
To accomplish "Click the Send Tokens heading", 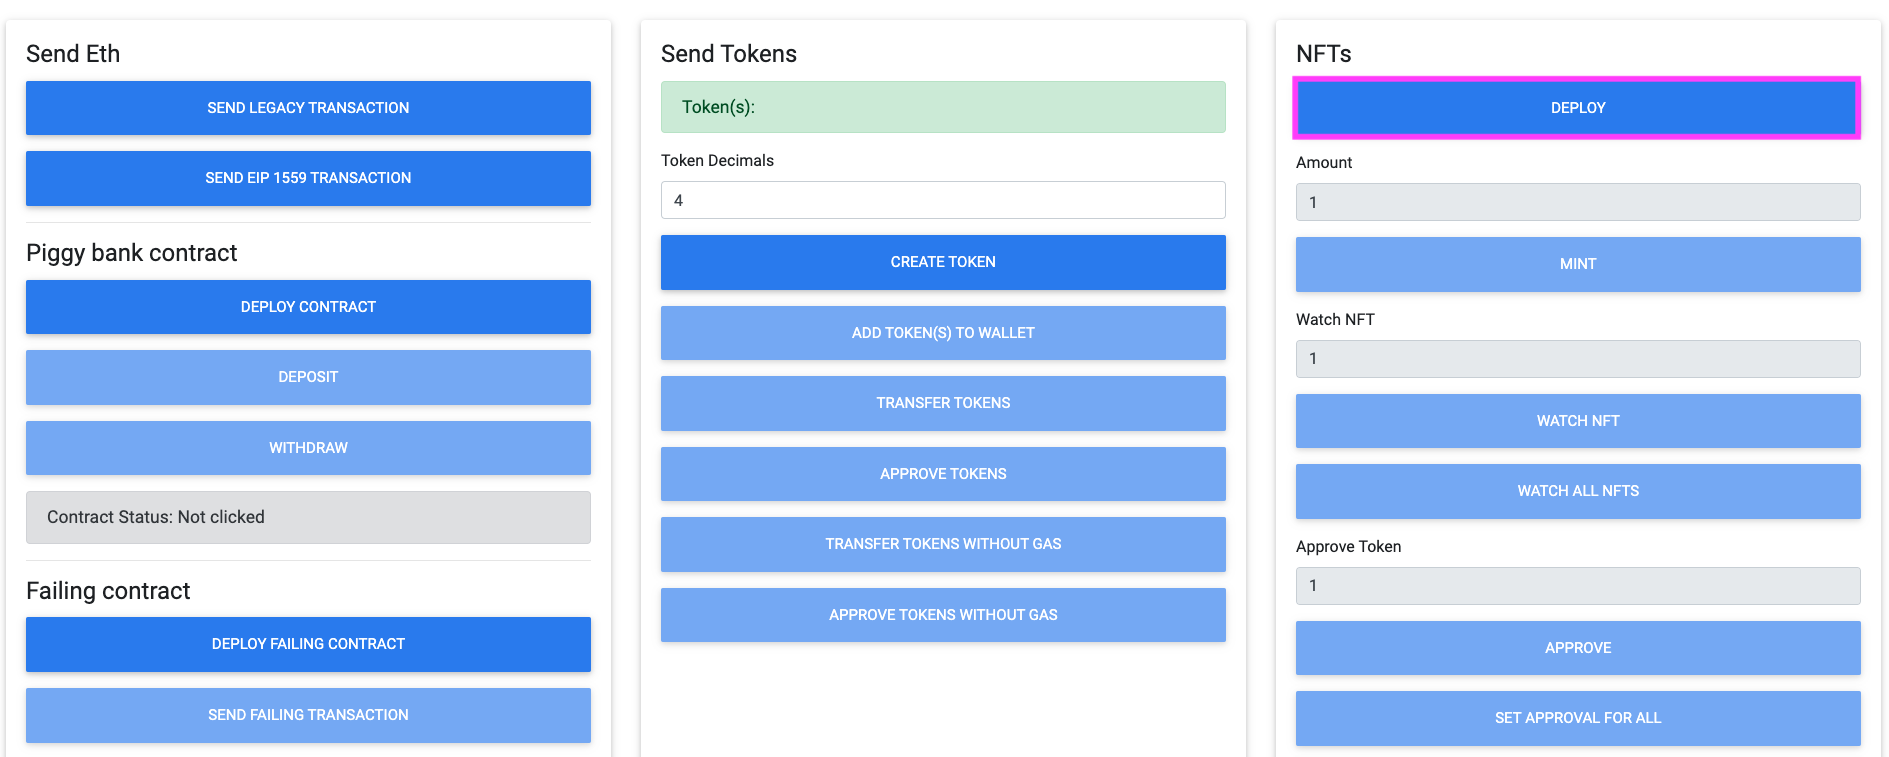I will tap(729, 54).
